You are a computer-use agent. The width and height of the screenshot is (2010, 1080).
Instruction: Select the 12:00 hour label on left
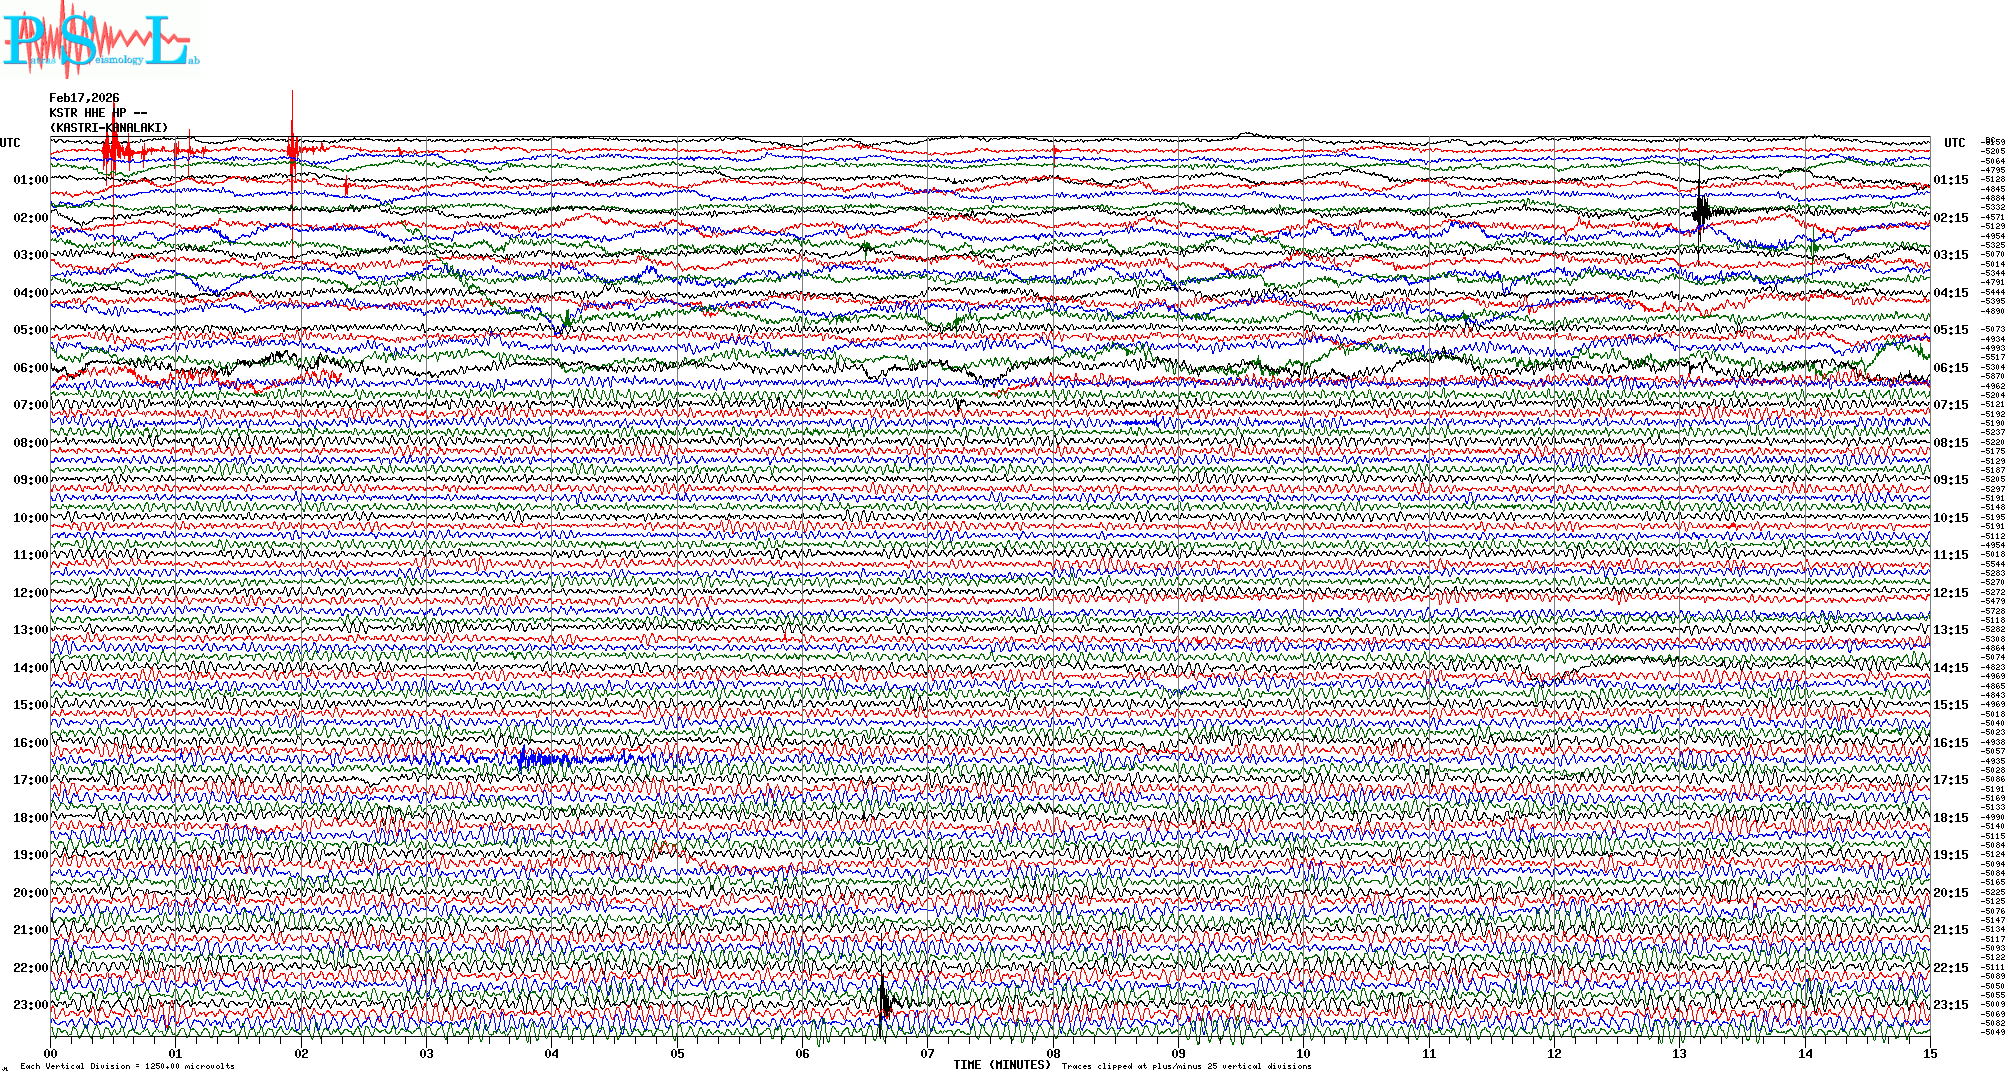(x=30, y=593)
